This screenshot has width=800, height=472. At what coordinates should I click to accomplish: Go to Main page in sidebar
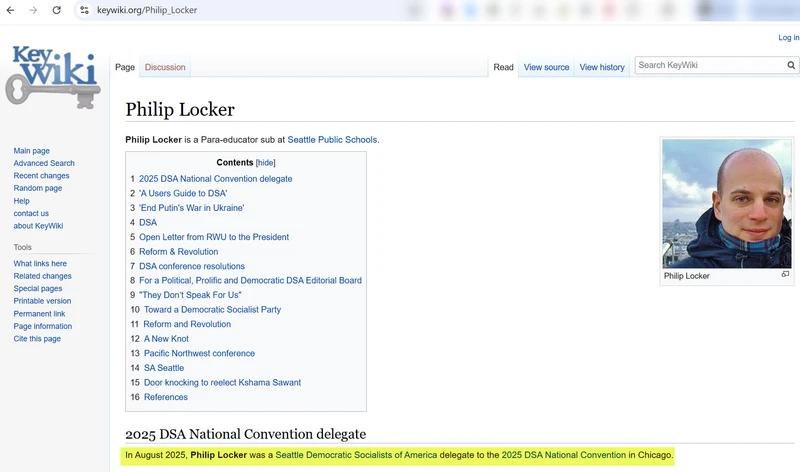(x=32, y=151)
